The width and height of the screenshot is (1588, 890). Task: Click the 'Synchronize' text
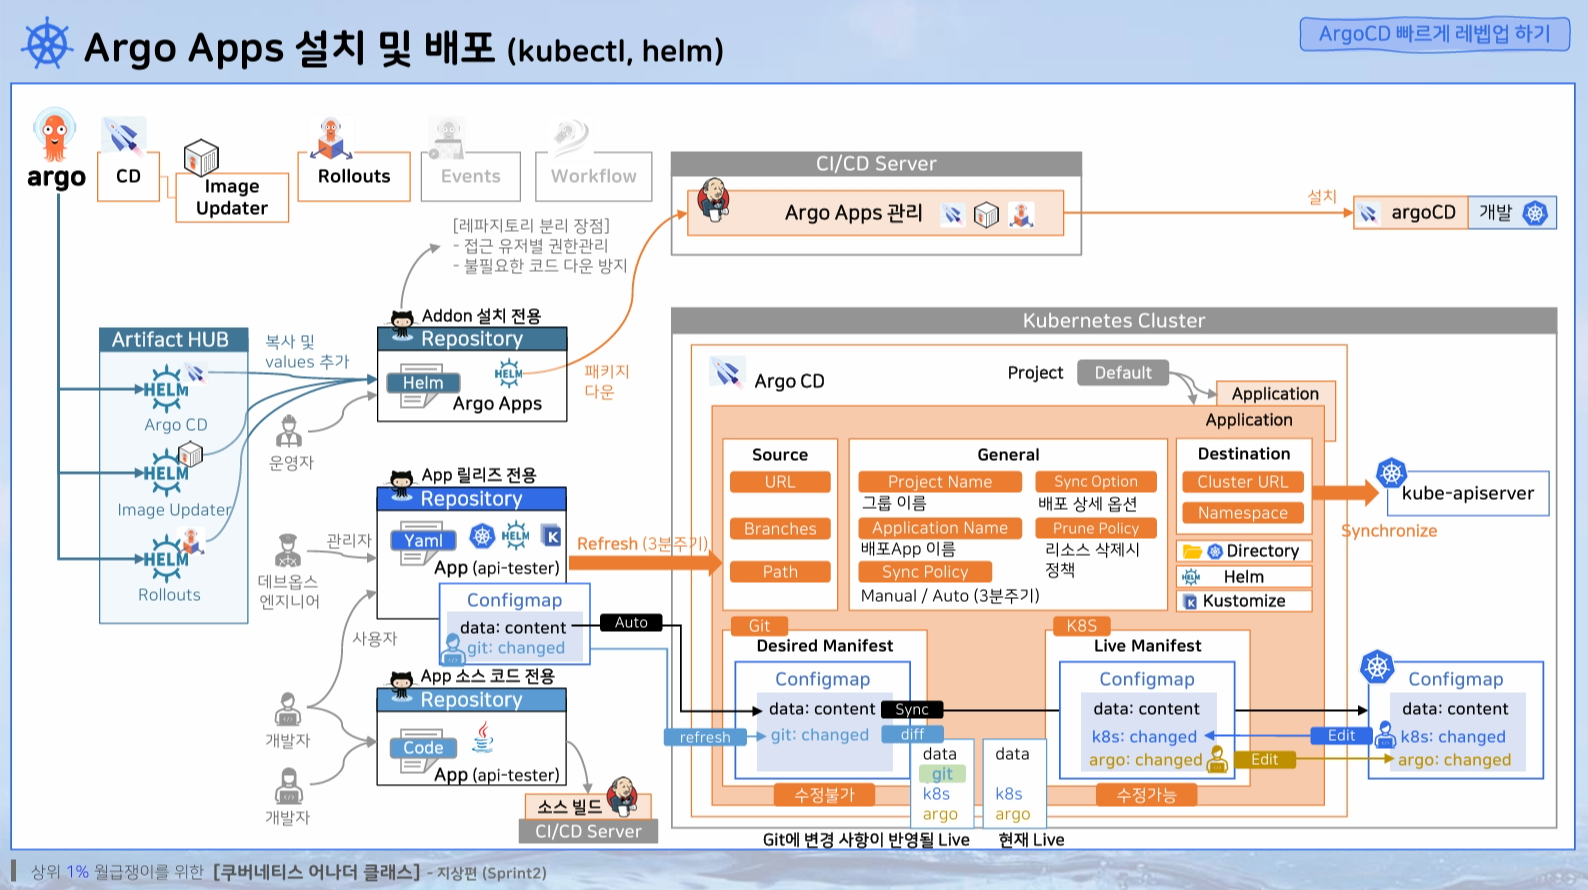(x=1389, y=531)
